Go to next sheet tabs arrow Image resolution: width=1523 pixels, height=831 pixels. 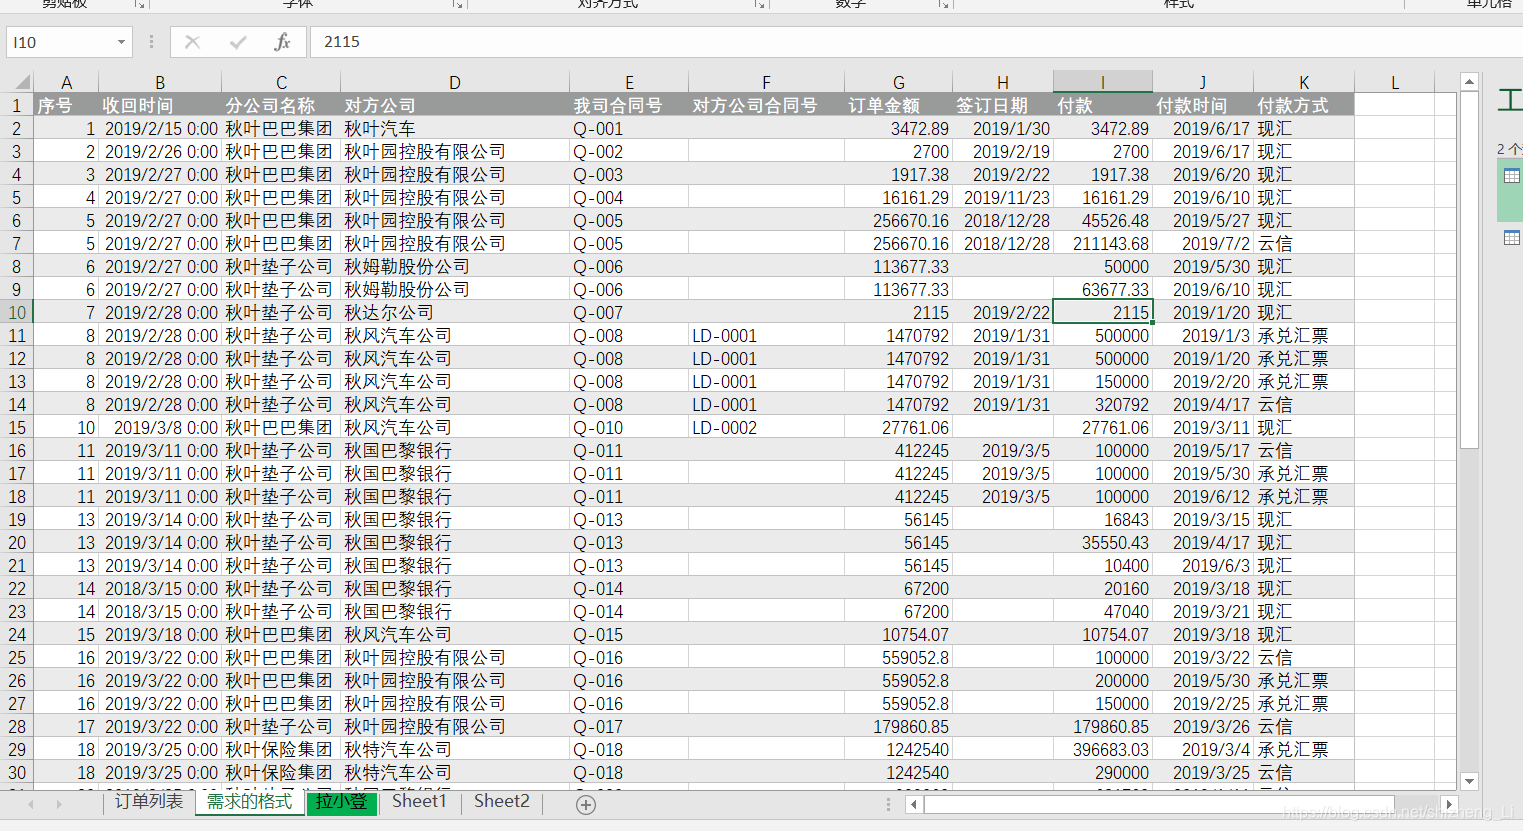coord(59,804)
